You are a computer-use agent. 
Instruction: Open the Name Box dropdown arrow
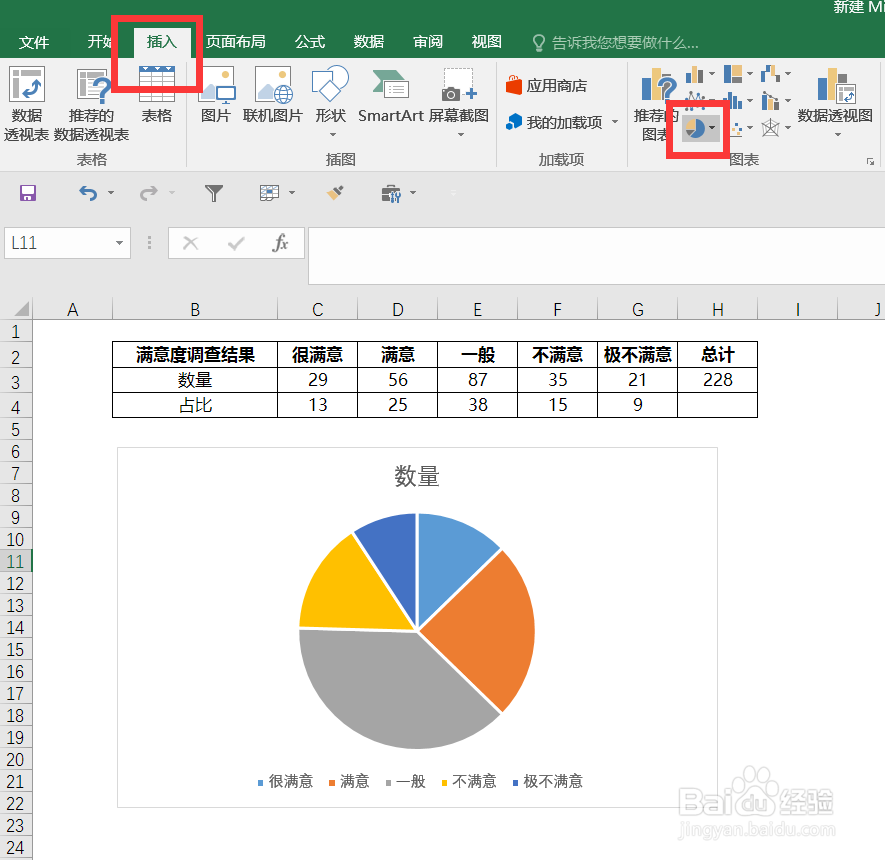coord(119,243)
